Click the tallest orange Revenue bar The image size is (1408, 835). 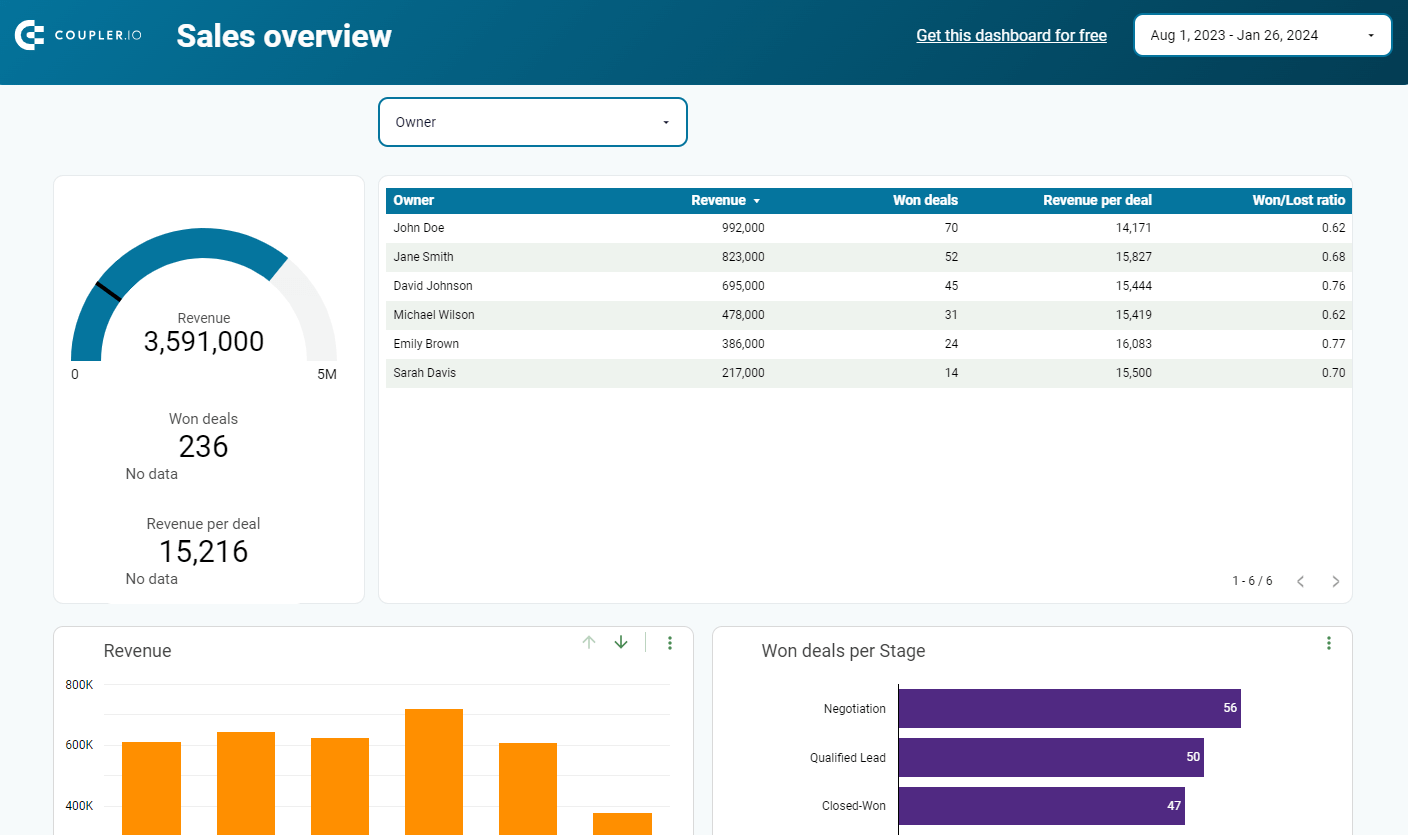(x=434, y=772)
